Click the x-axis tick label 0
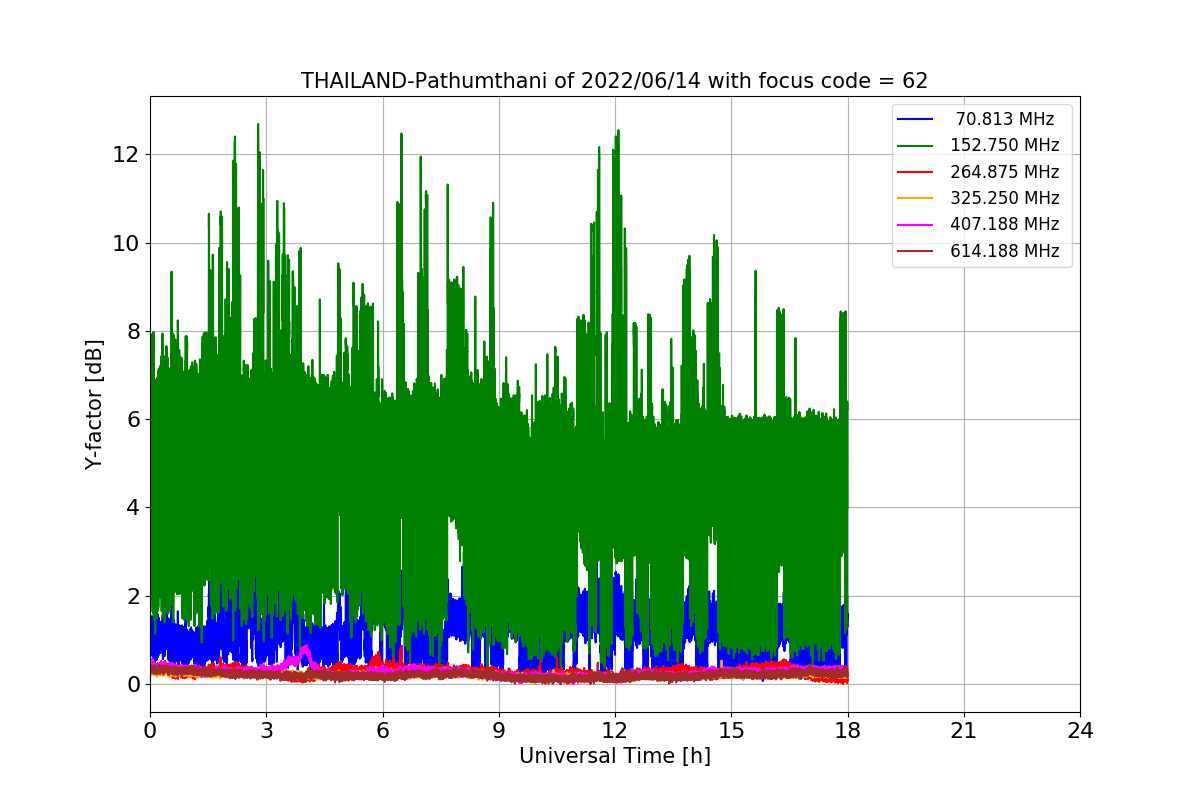Viewport: 1200px width, 800px height. (150, 730)
